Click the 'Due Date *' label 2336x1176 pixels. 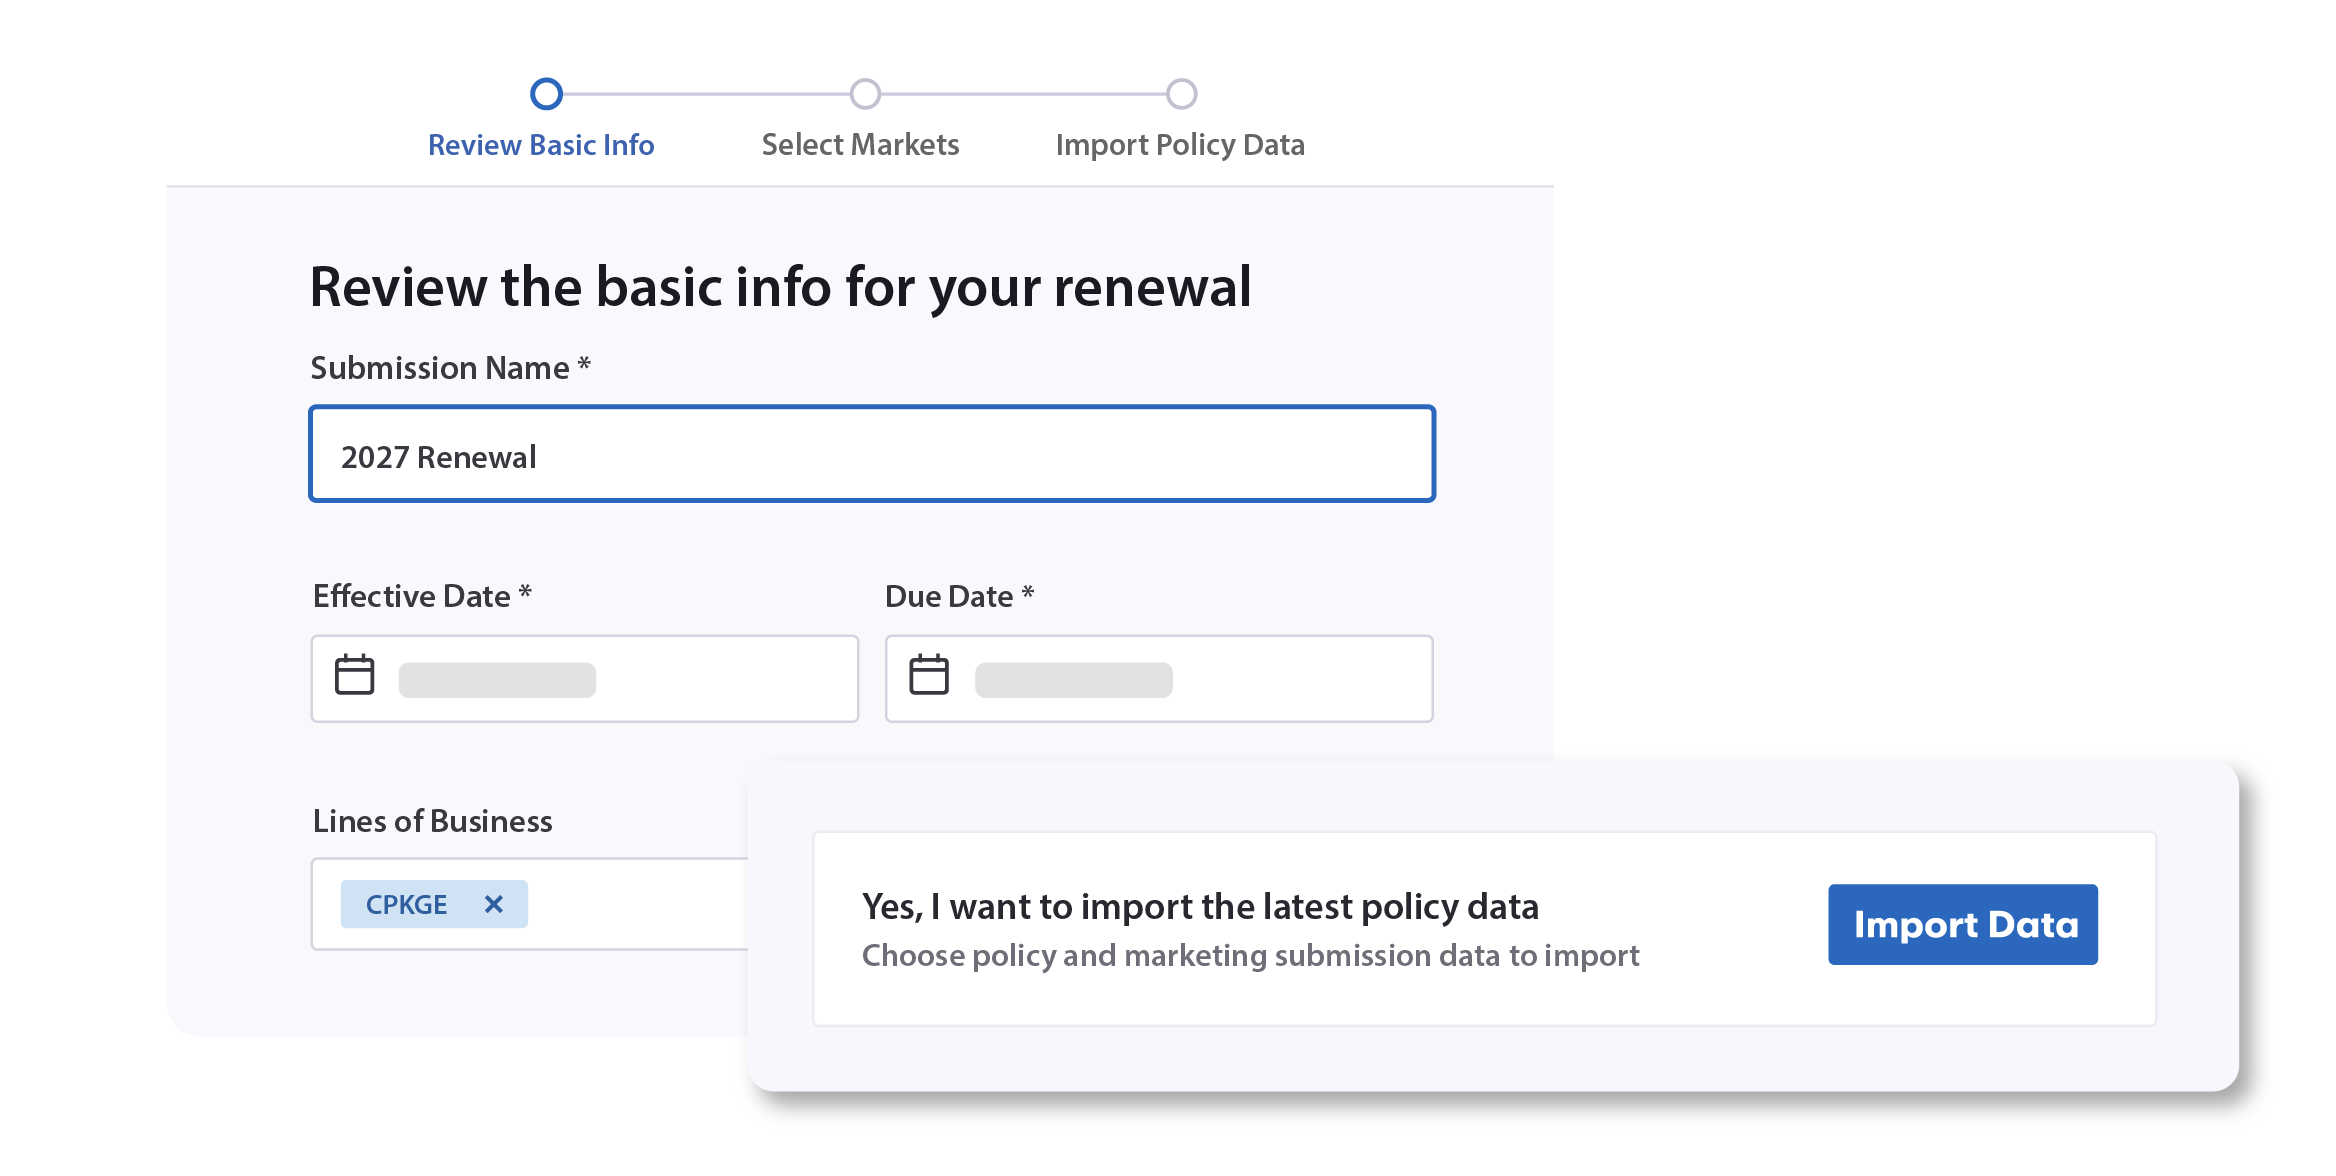pos(959,596)
